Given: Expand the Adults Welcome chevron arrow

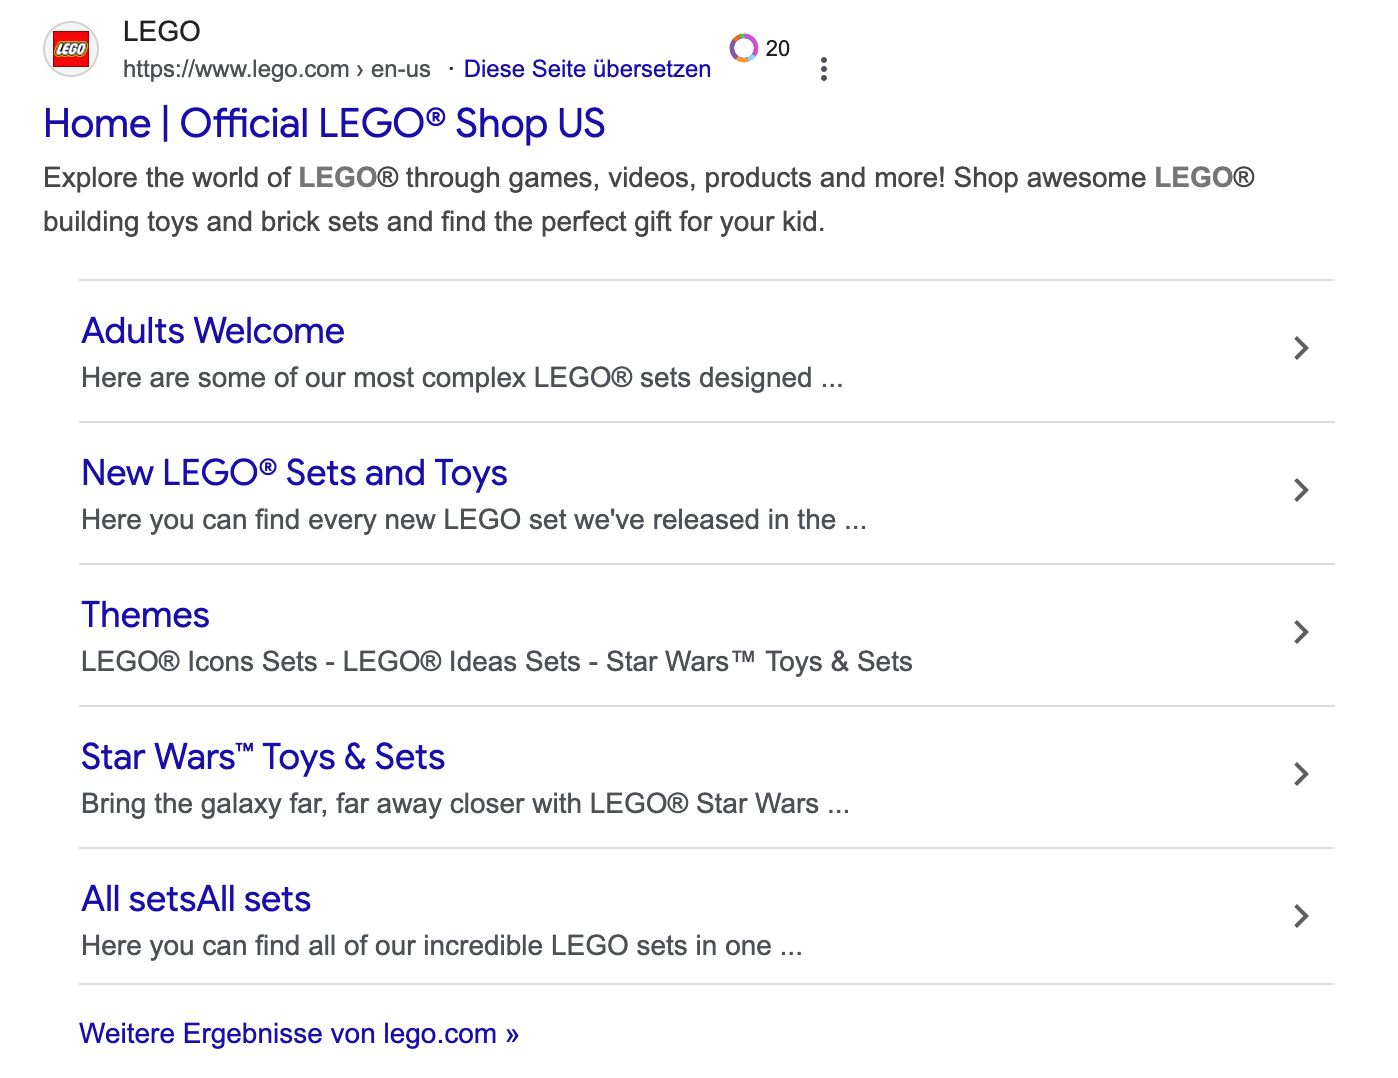Looking at the screenshot, I should point(1300,348).
